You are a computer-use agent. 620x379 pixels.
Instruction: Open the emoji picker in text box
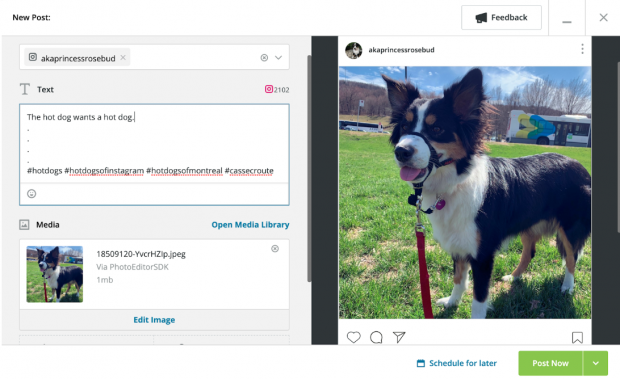click(32, 194)
